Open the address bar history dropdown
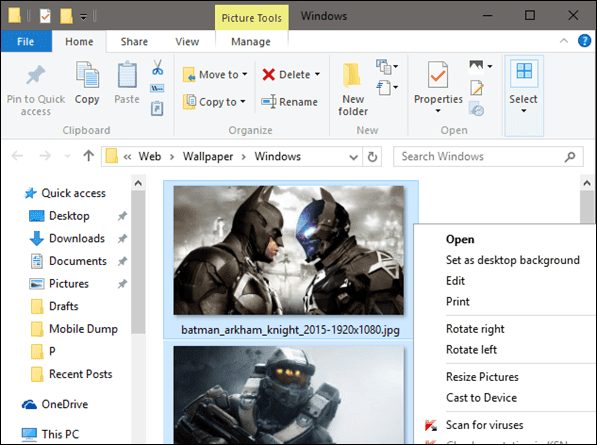This screenshot has width=597, height=445. click(x=353, y=157)
